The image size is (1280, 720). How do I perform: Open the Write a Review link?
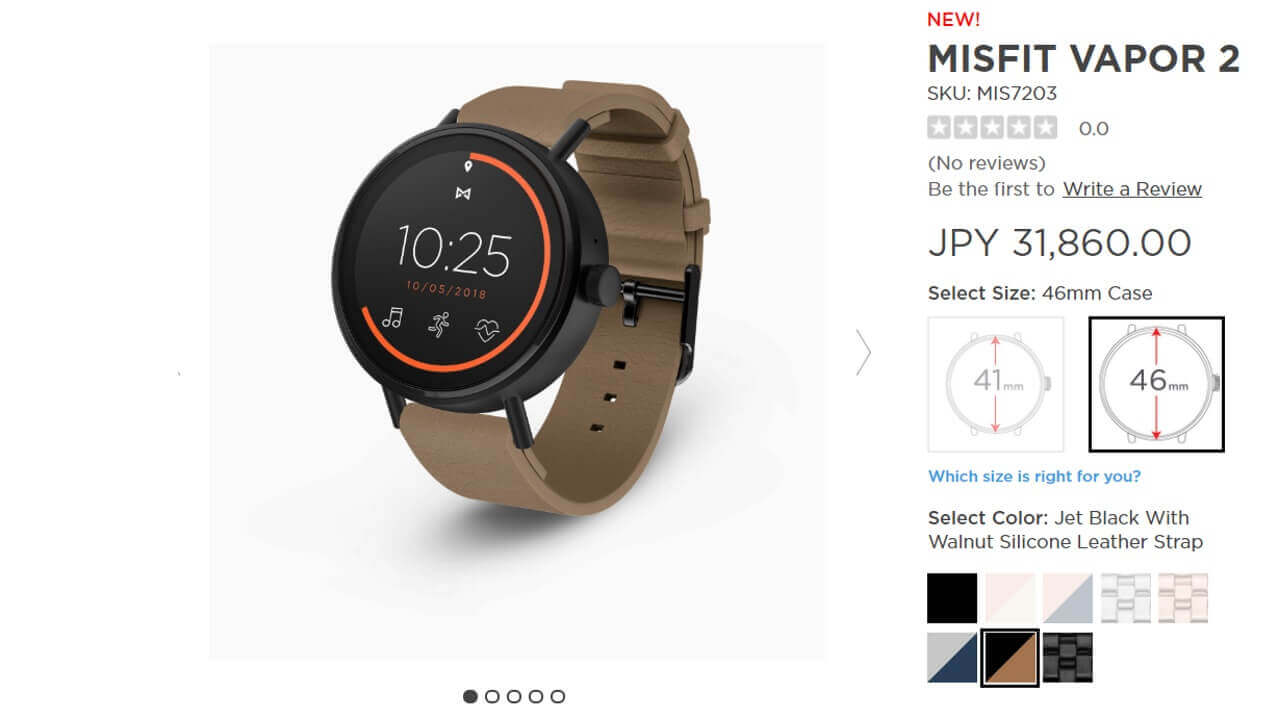tap(1132, 189)
